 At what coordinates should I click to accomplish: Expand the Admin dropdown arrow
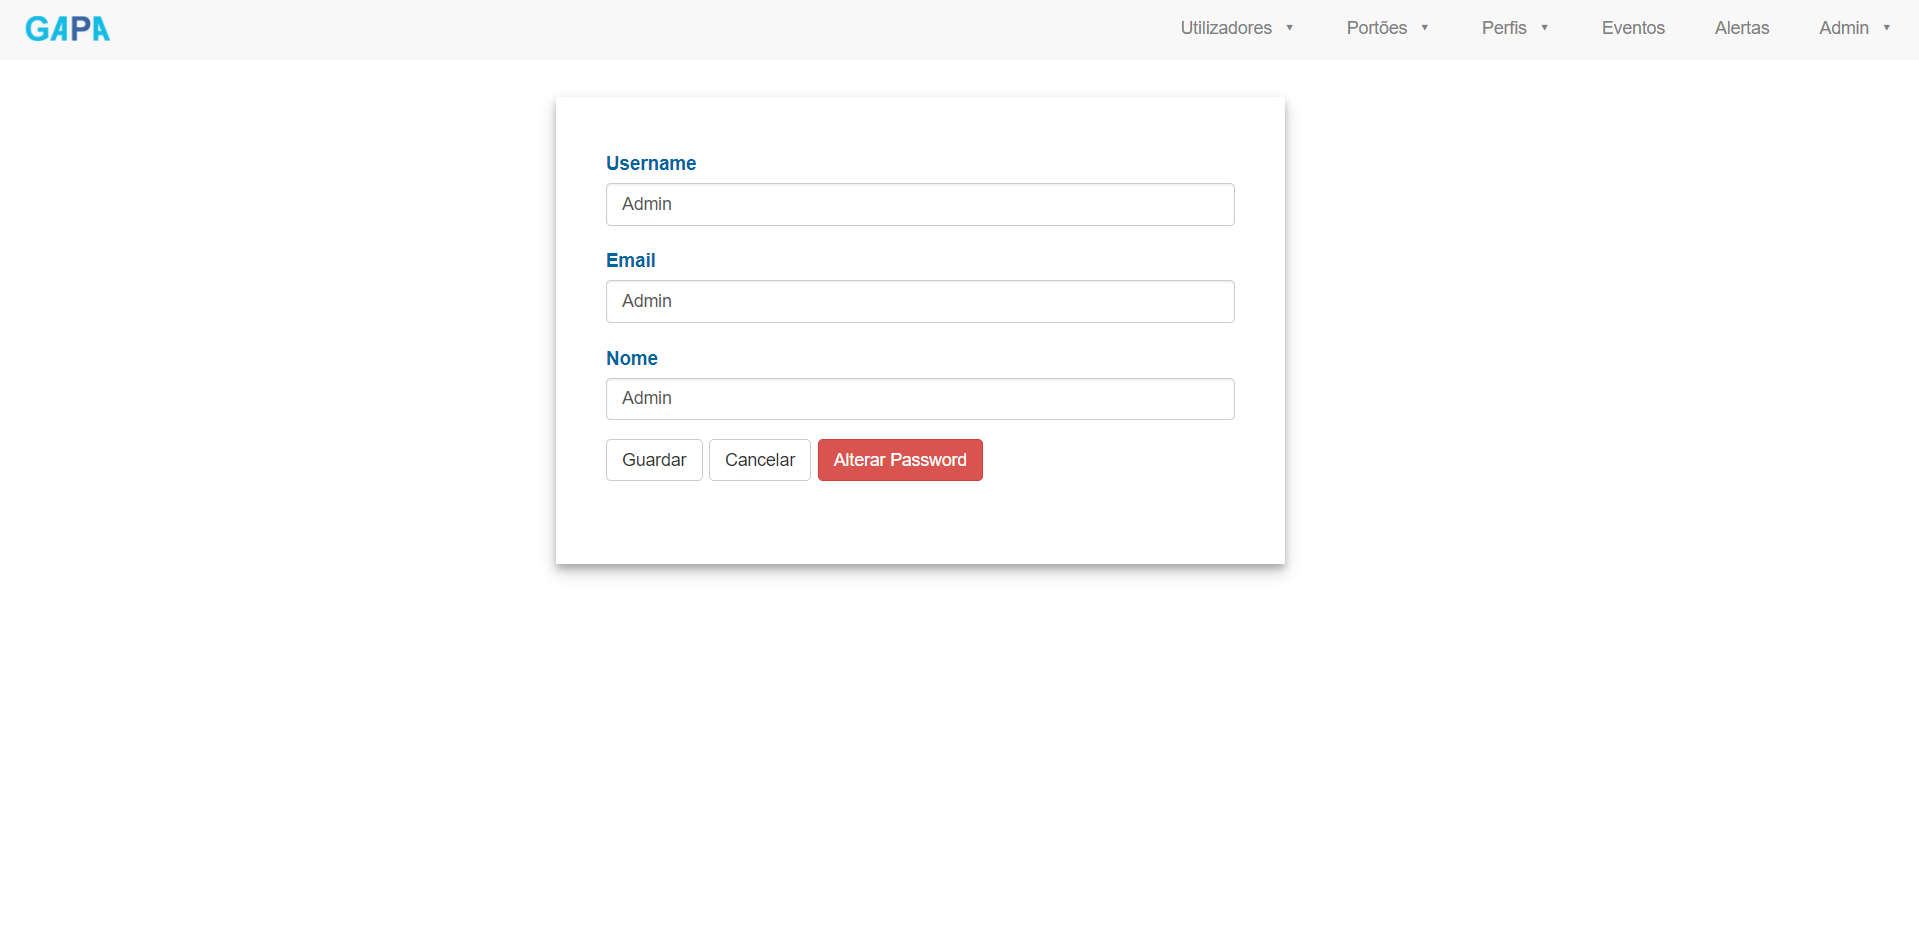[x=1887, y=28]
